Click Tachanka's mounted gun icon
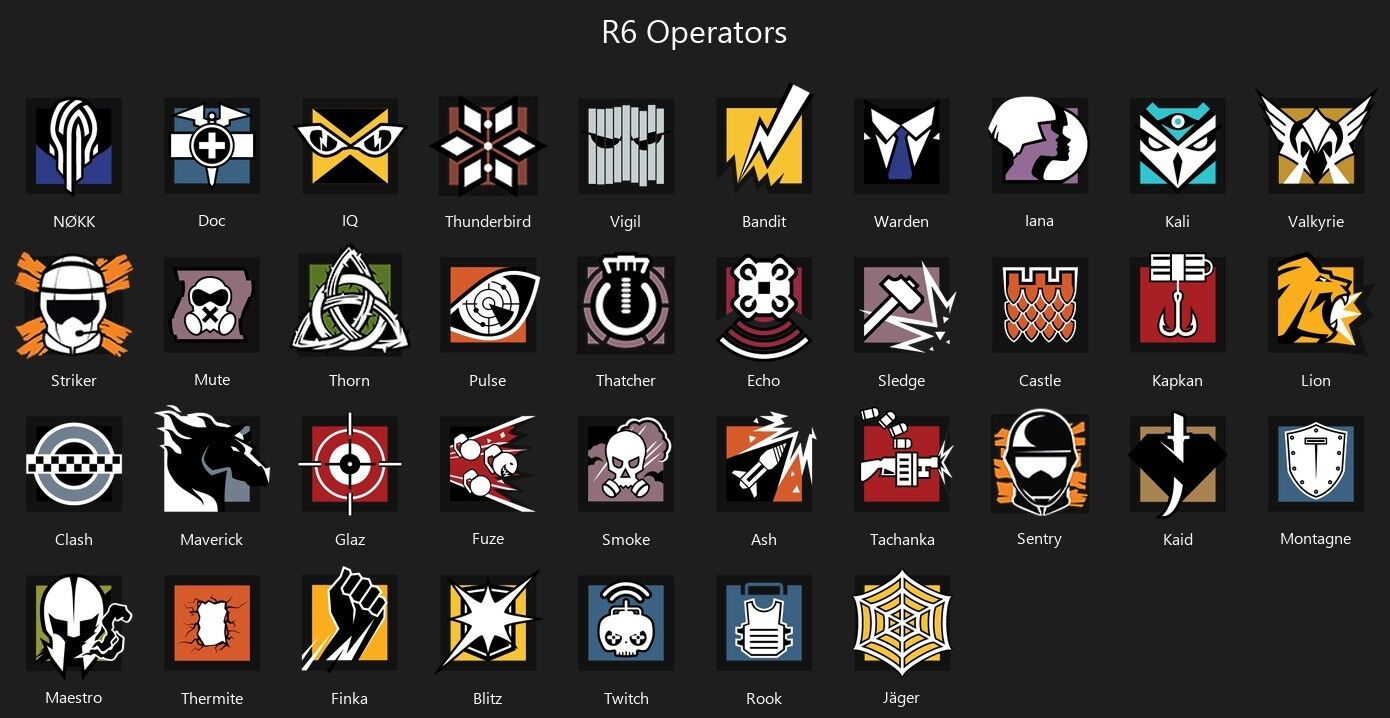 coord(905,460)
